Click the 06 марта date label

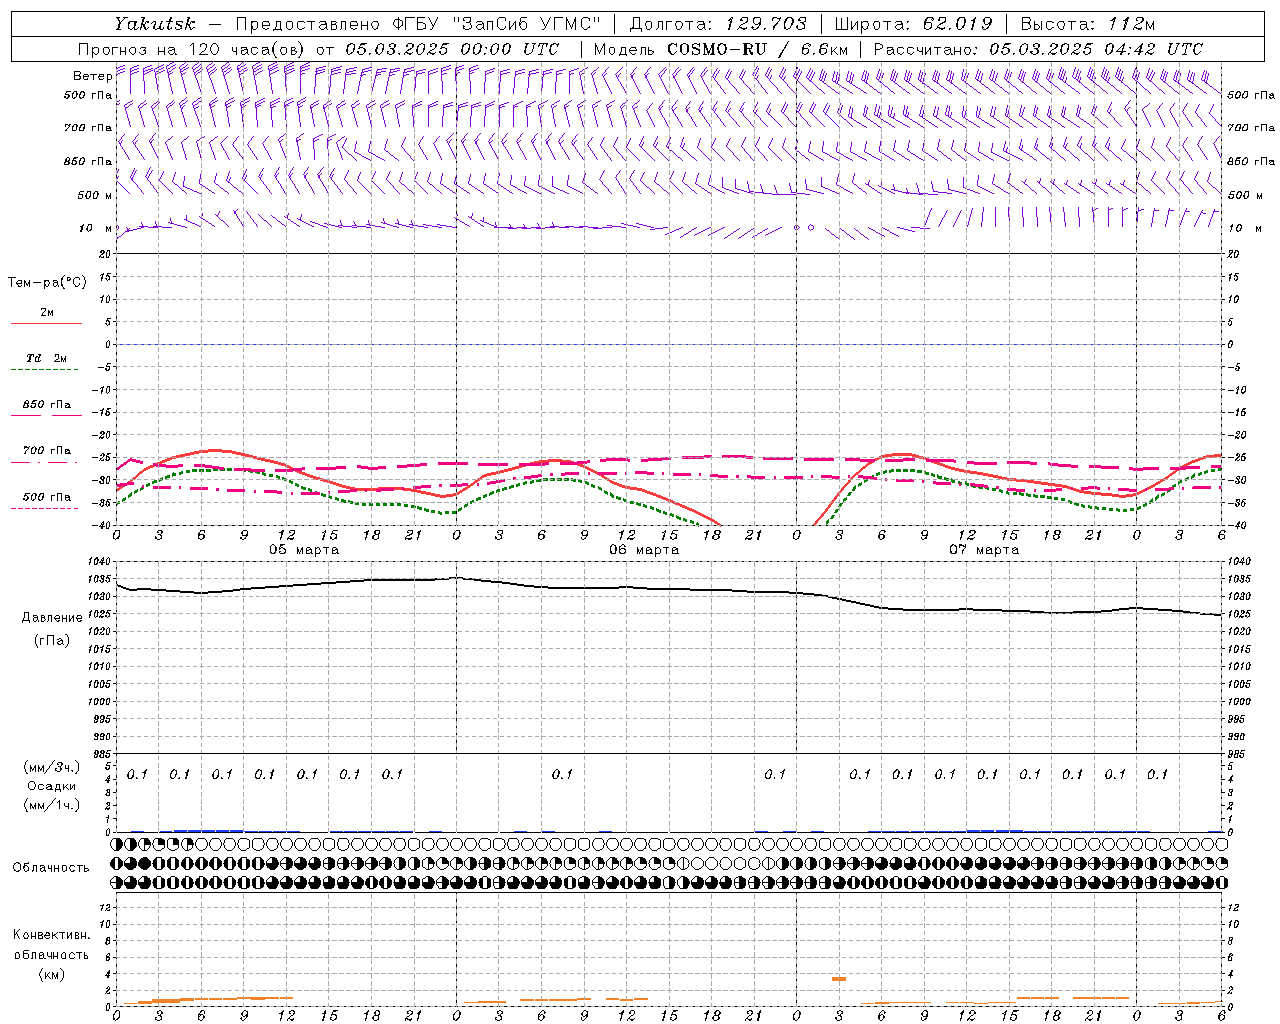[x=644, y=549]
